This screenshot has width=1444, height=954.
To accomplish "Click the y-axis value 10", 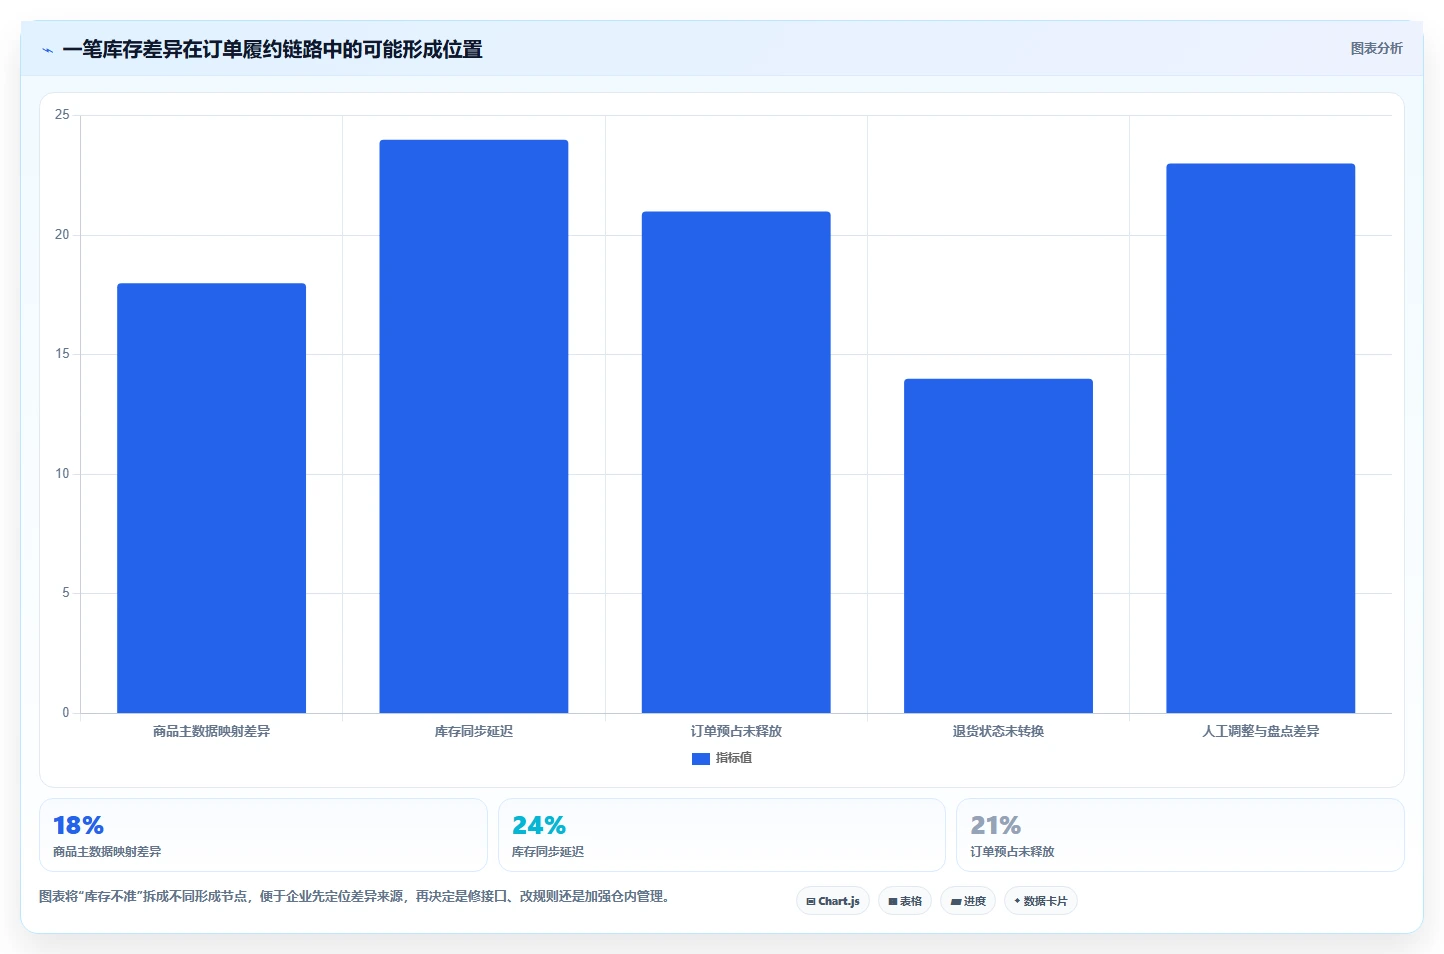I will pos(62,474).
